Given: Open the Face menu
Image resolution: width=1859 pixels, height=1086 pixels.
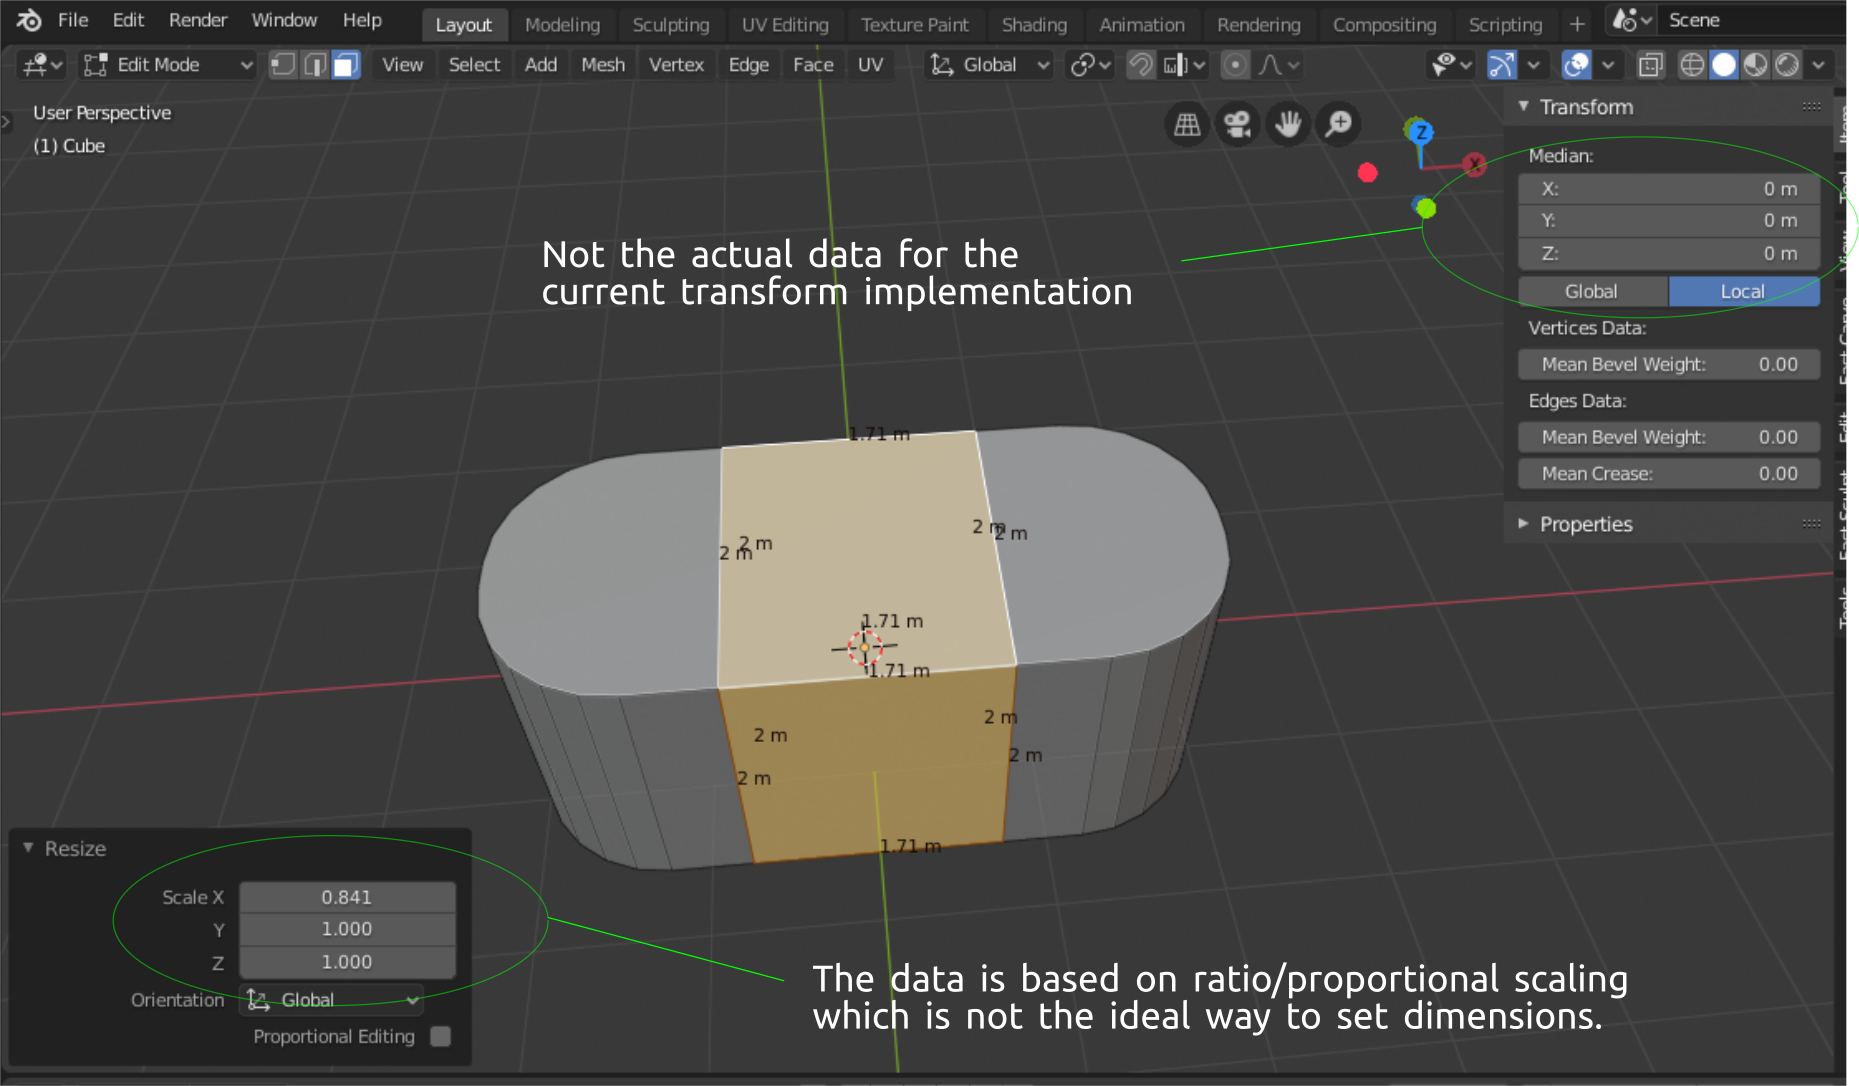Looking at the screenshot, I should [x=813, y=65].
